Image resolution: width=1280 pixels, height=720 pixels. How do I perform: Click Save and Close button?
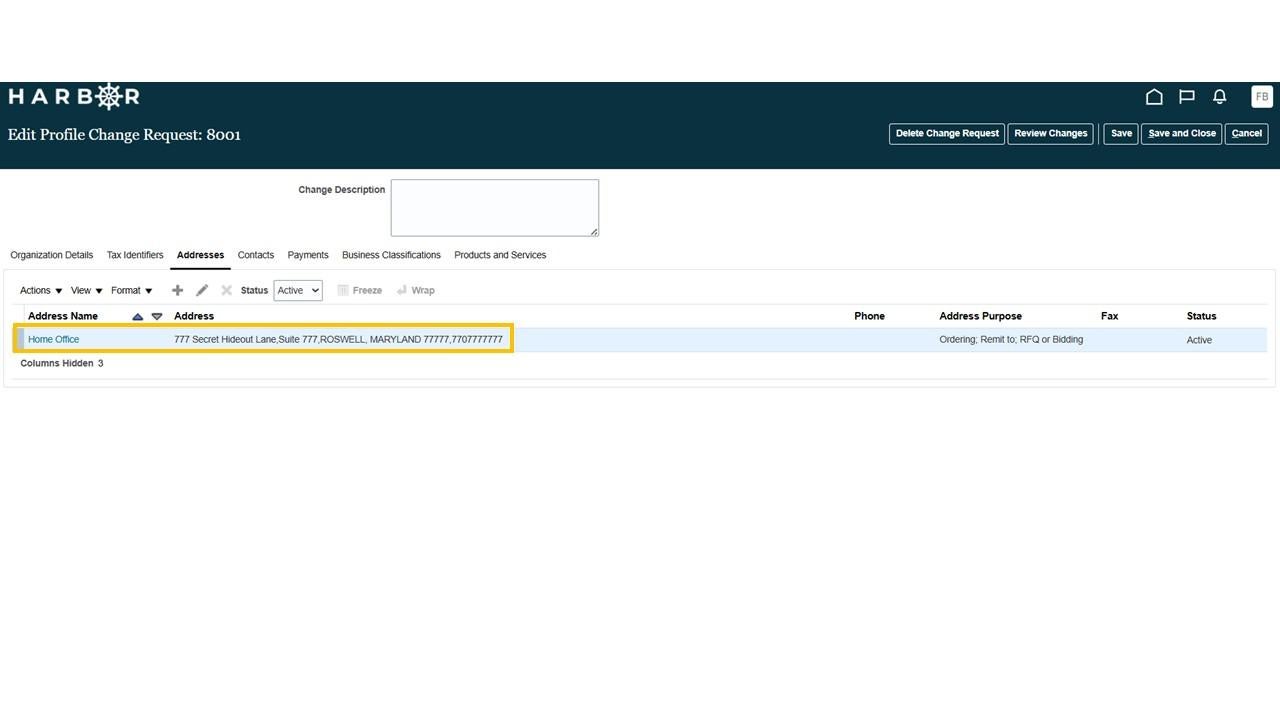click(1182, 134)
